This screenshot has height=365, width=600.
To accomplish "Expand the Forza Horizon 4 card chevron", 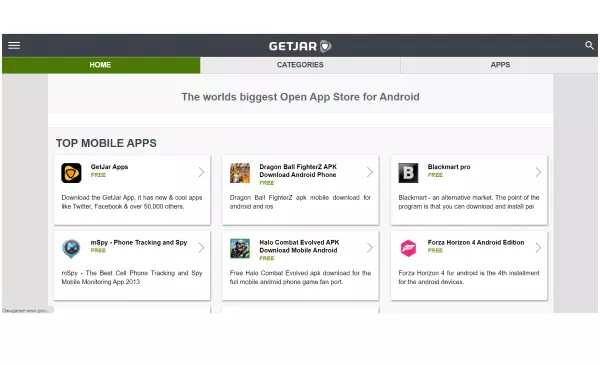I will pyautogui.click(x=538, y=248).
